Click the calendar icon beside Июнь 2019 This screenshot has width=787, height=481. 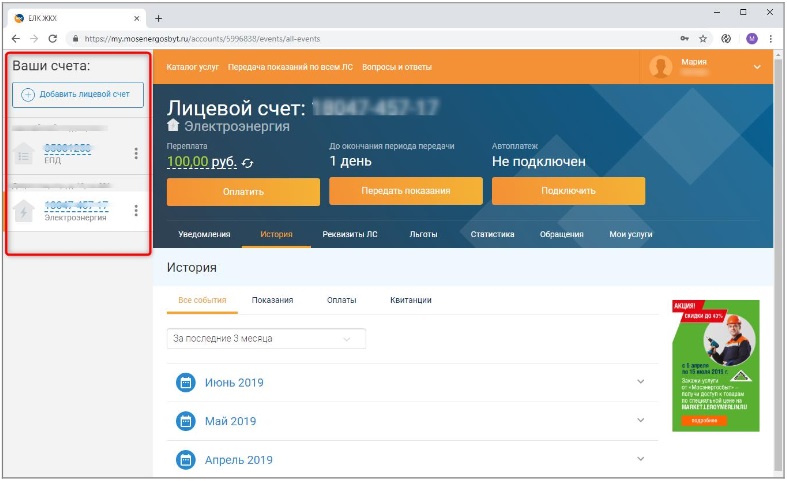[x=185, y=382]
